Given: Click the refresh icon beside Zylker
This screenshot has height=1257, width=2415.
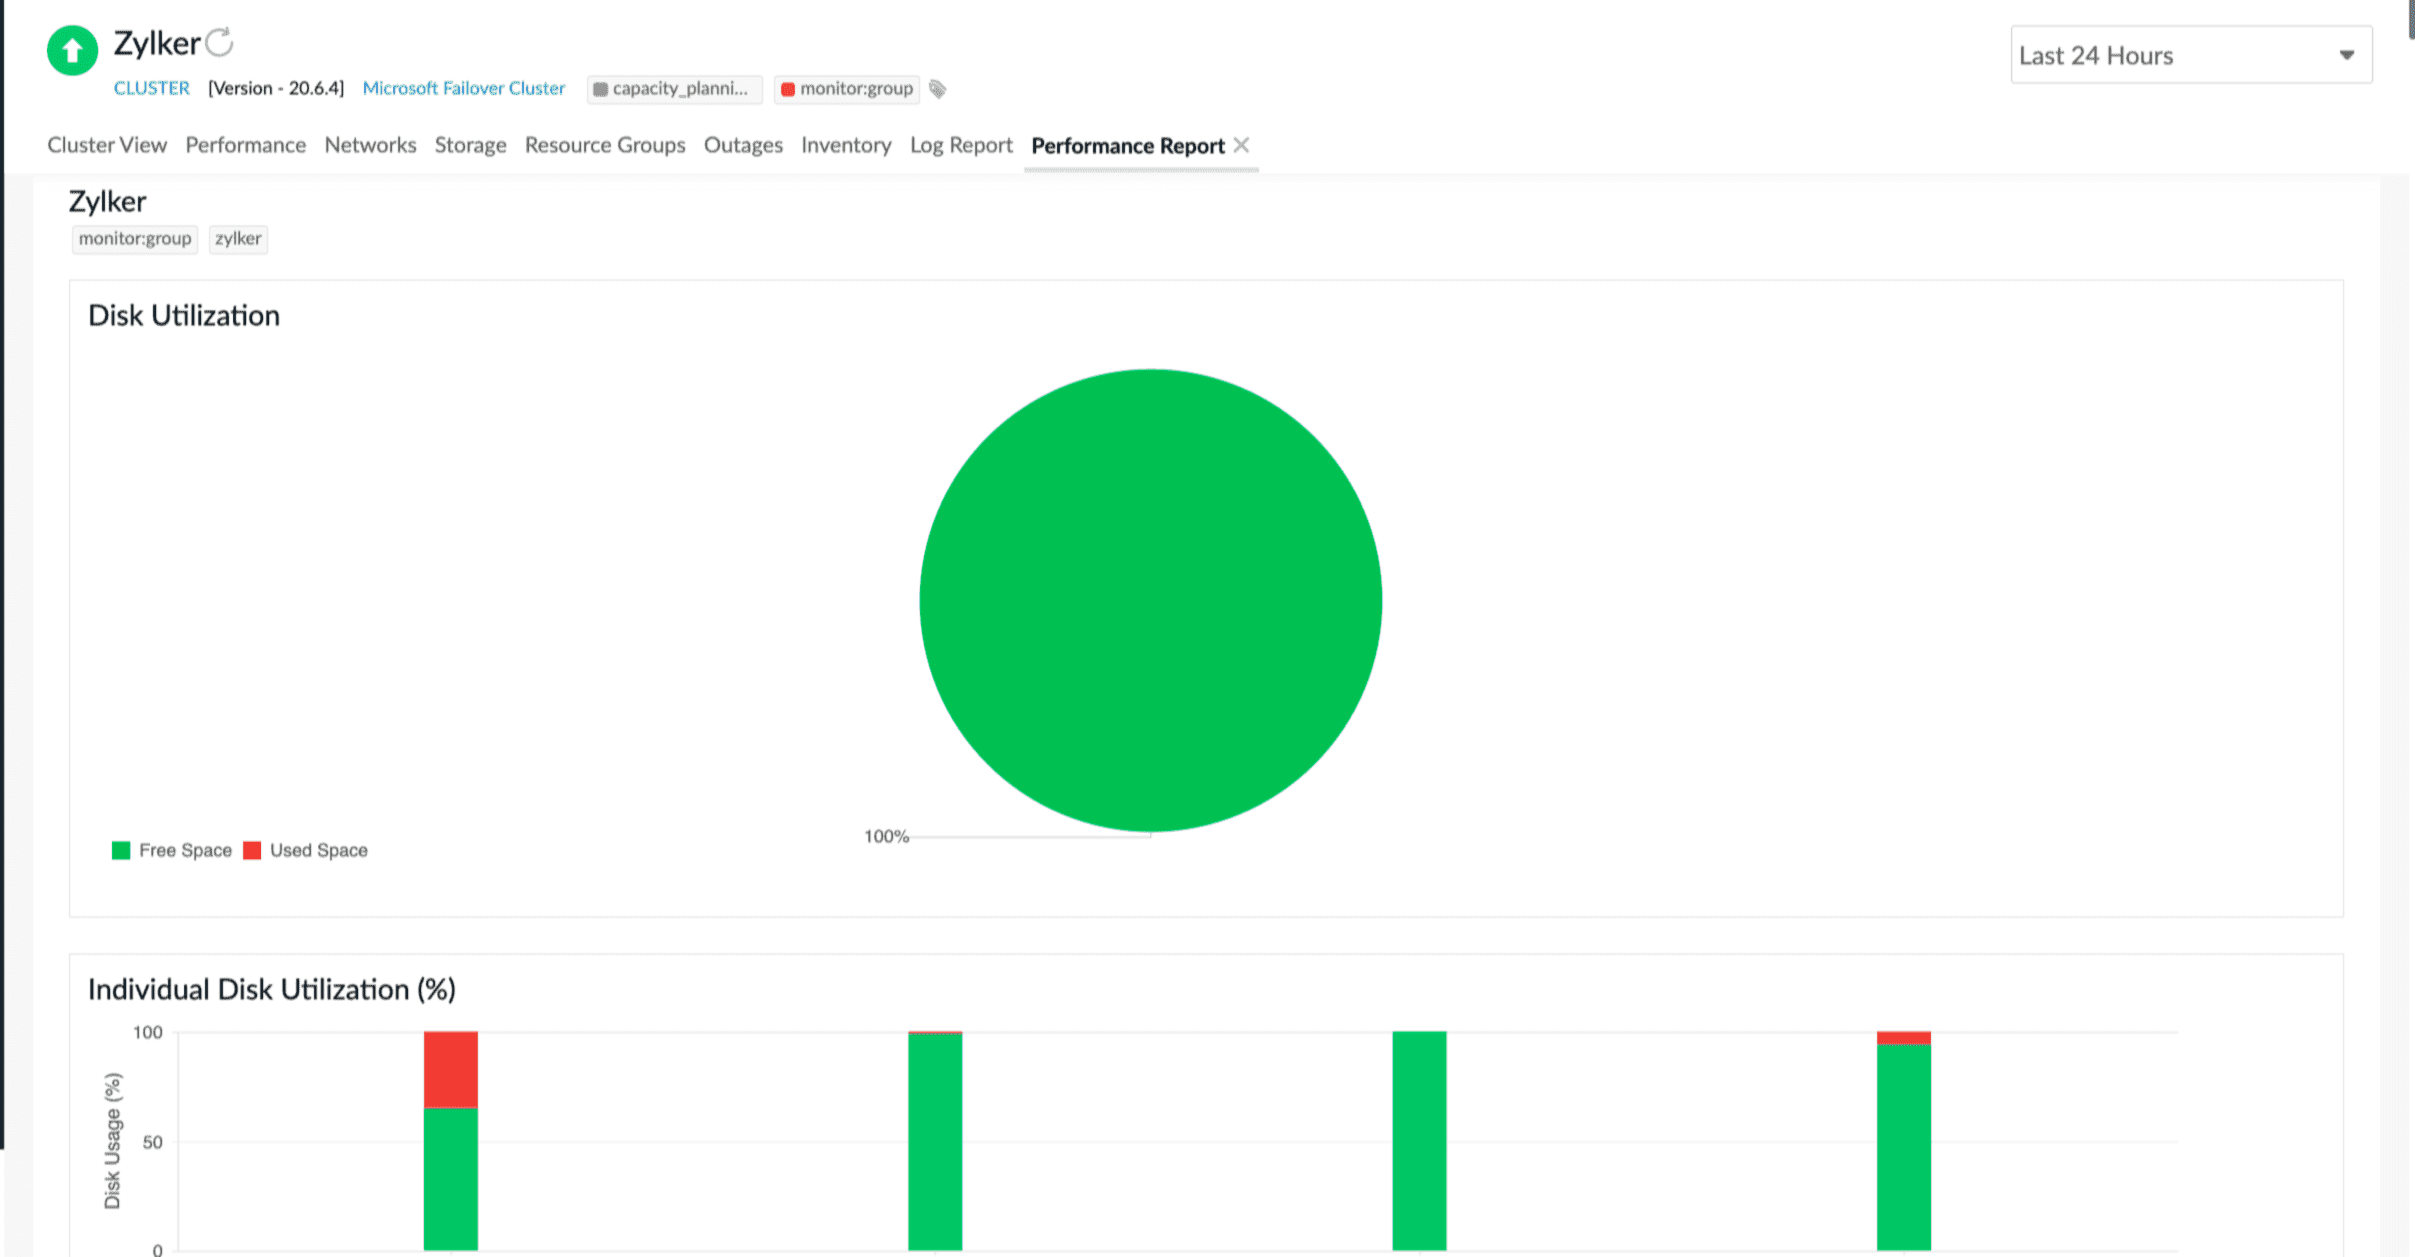Looking at the screenshot, I should pos(219,43).
